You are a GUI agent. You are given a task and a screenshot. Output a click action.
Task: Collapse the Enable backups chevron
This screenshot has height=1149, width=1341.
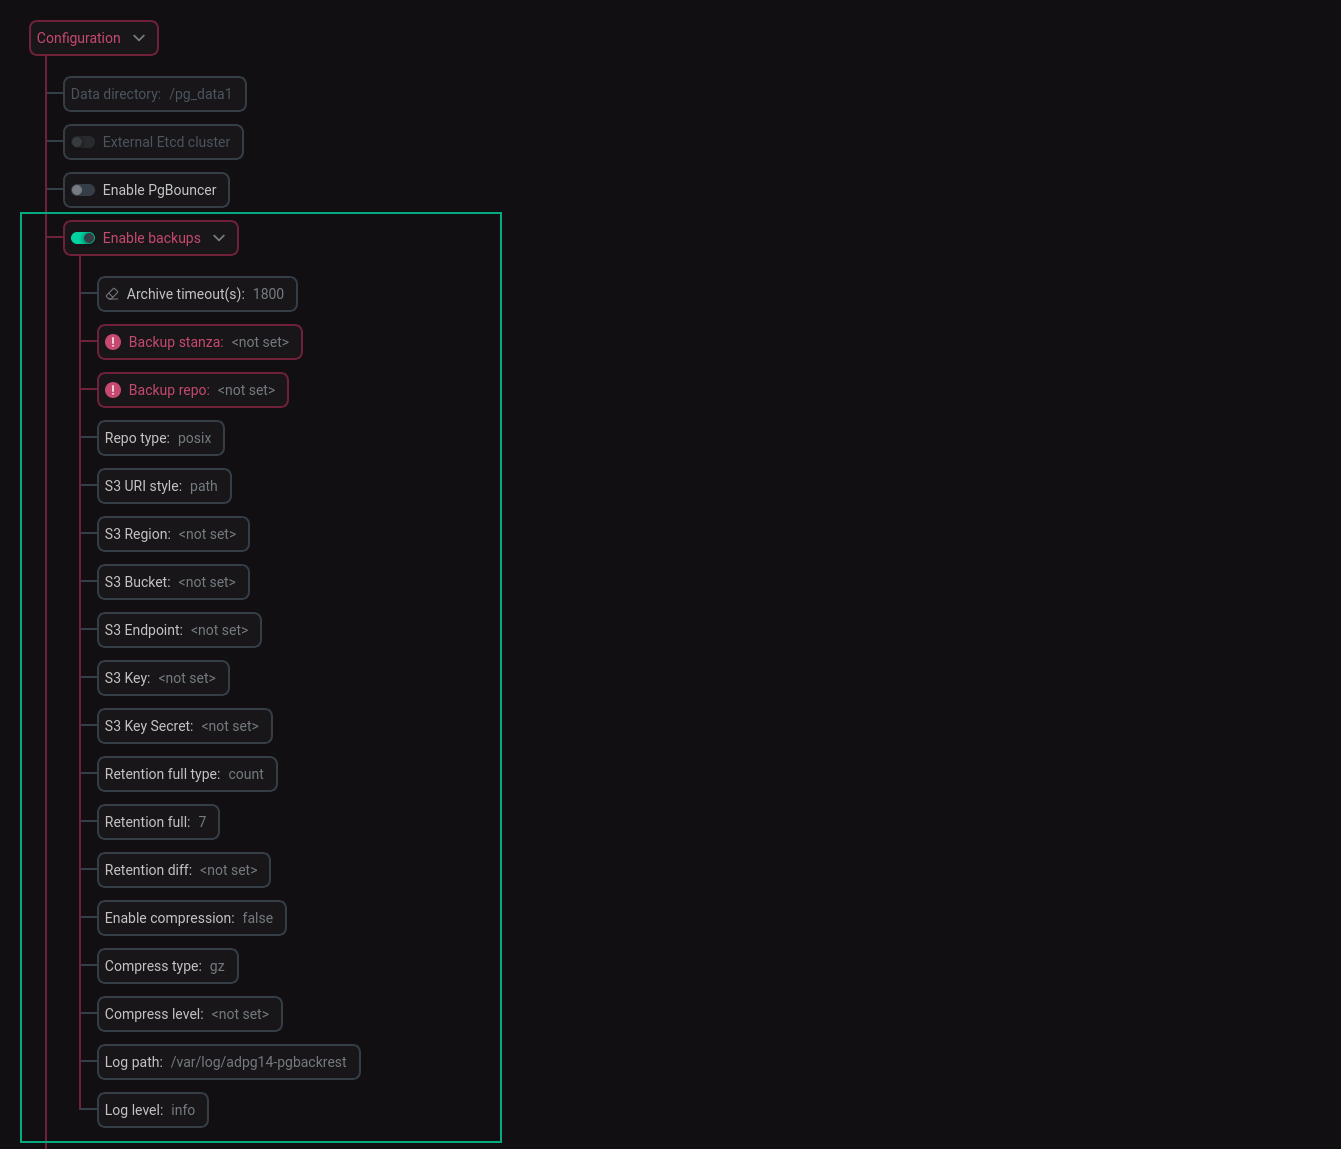219,238
